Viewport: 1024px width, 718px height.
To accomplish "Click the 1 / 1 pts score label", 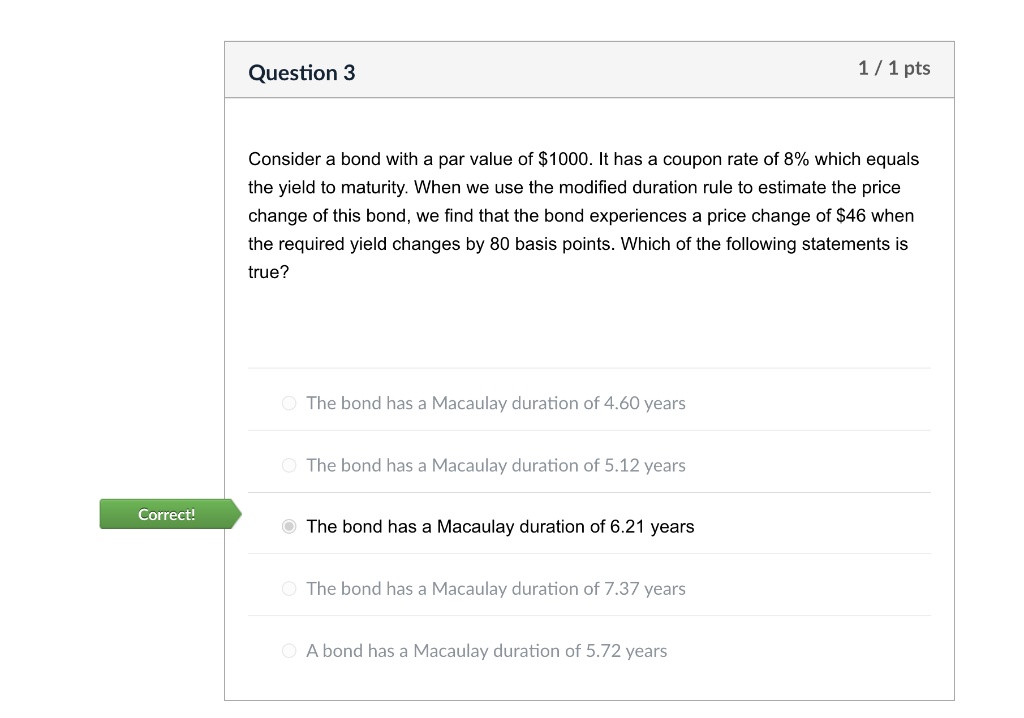I will 894,68.
